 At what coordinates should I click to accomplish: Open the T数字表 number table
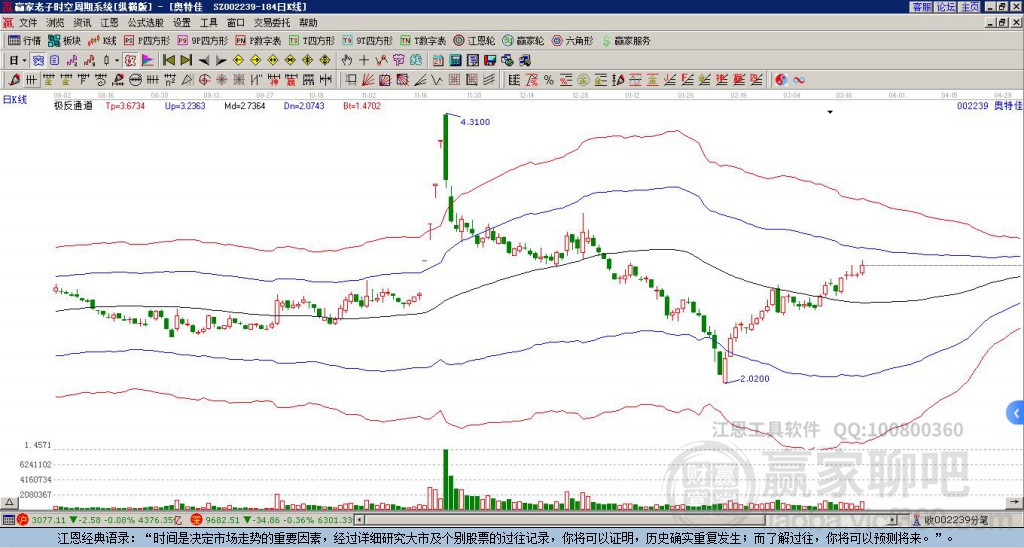click(x=423, y=40)
